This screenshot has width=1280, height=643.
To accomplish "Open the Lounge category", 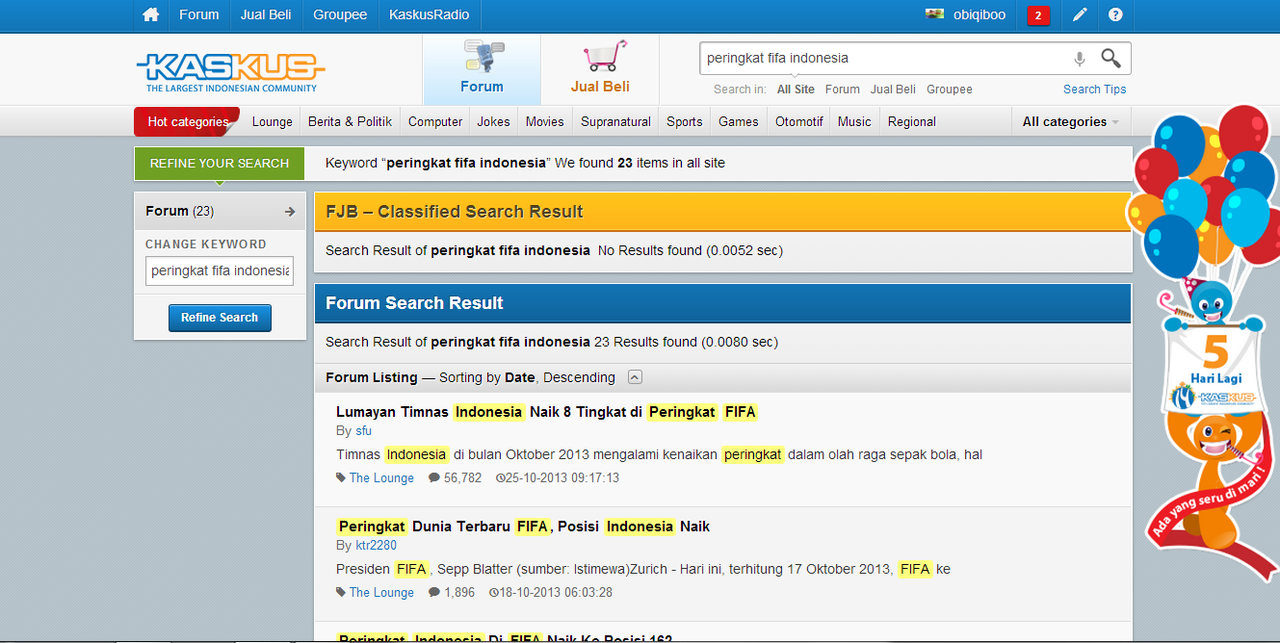I will [272, 122].
